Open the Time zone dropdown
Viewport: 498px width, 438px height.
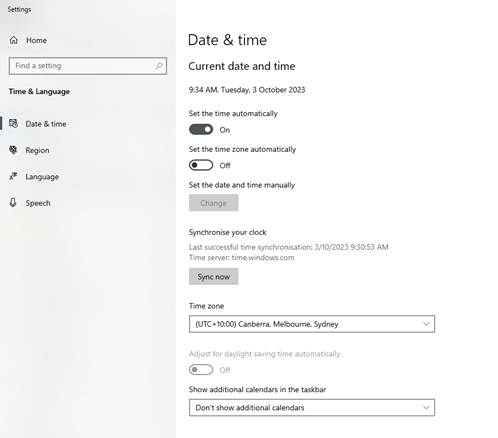(312, 324)
